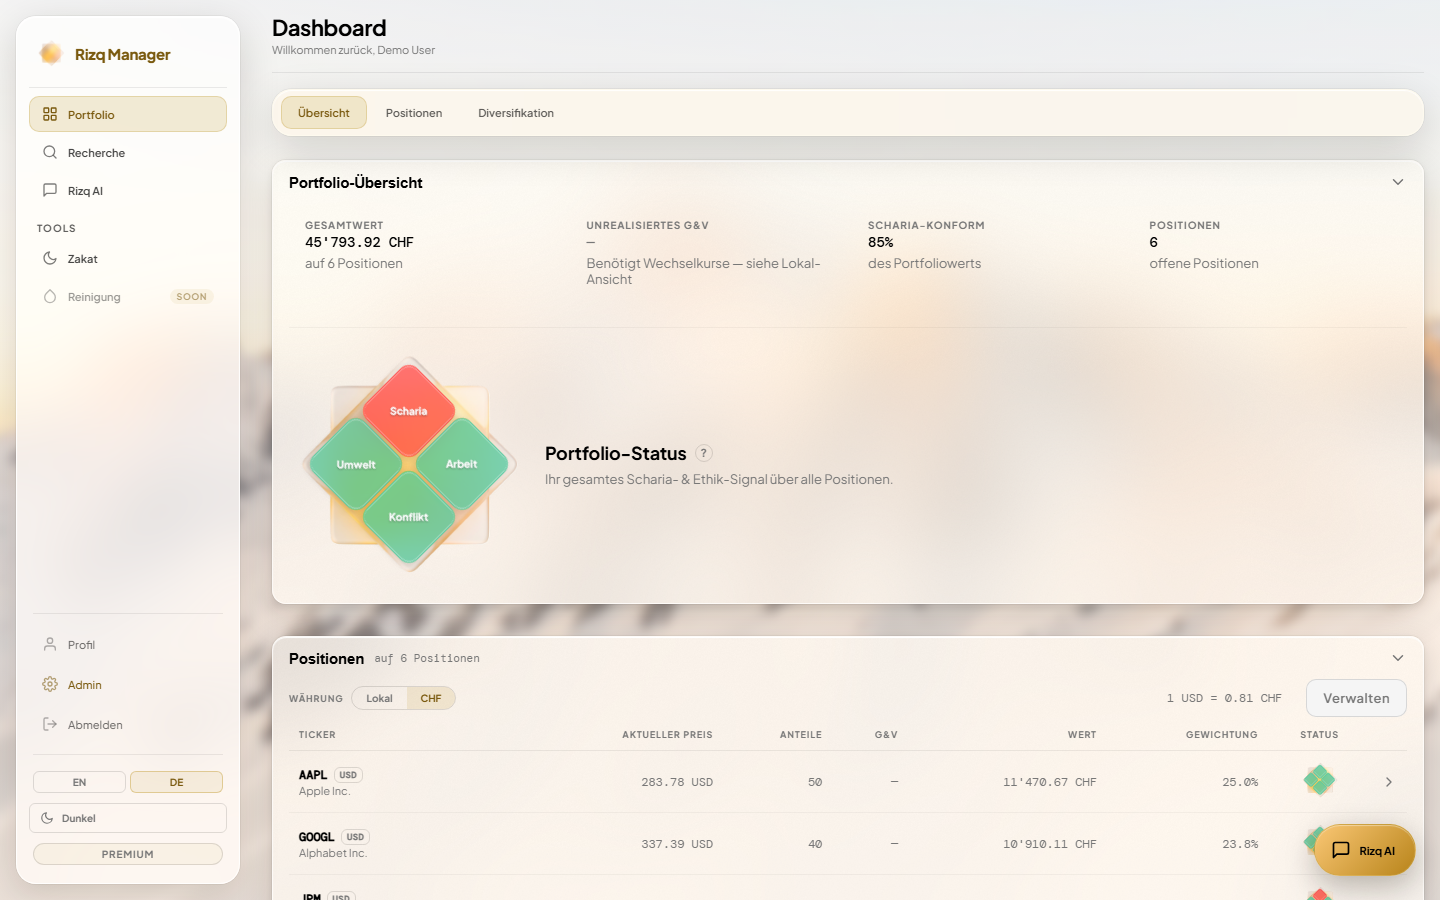This screenshot has width=1440, height=900.
Task: Click the 283.78 USD price cell
Action: coord(677,782)
